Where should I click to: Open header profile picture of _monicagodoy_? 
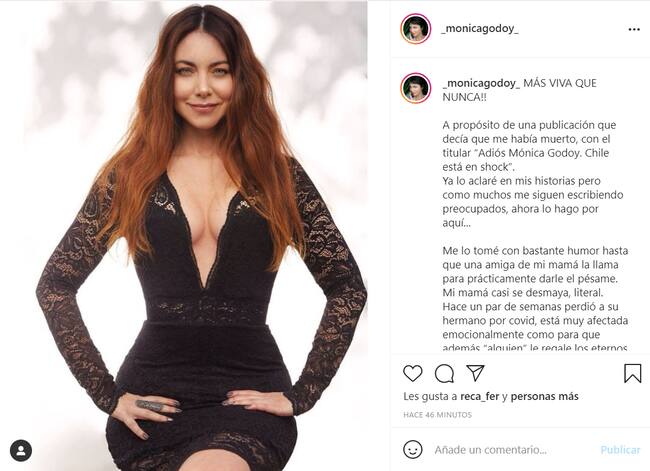[416, 29]
